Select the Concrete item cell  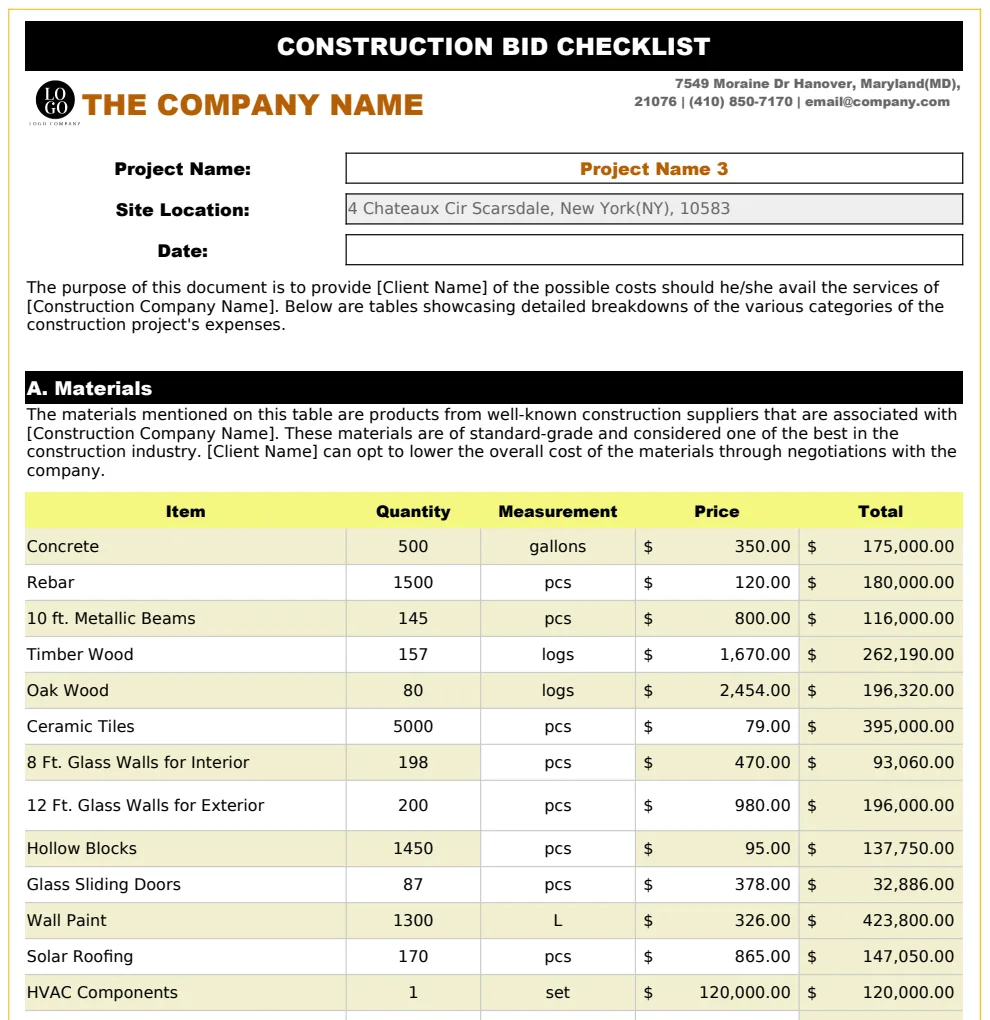[x=185, y=546]
